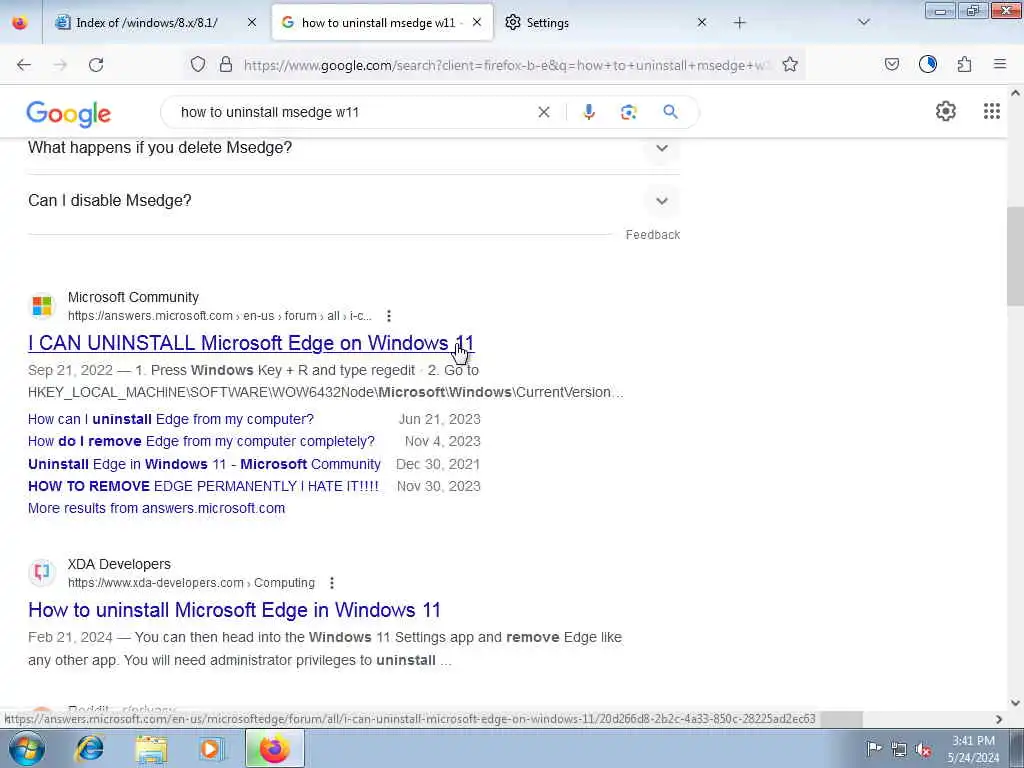Screen dimensions: 1024x768
Task: Click the Google search magnifier button
Action: (671, 112)
